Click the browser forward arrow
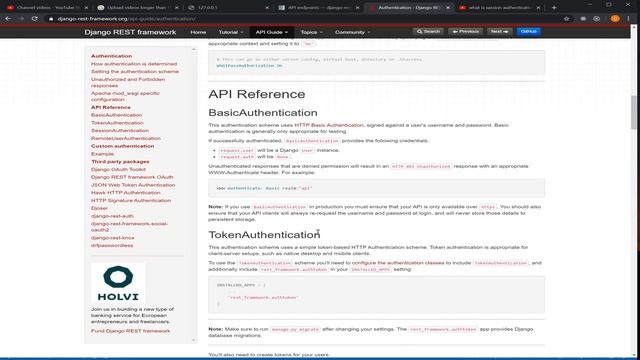Screen dimensions: 640x360 (21, 19)
